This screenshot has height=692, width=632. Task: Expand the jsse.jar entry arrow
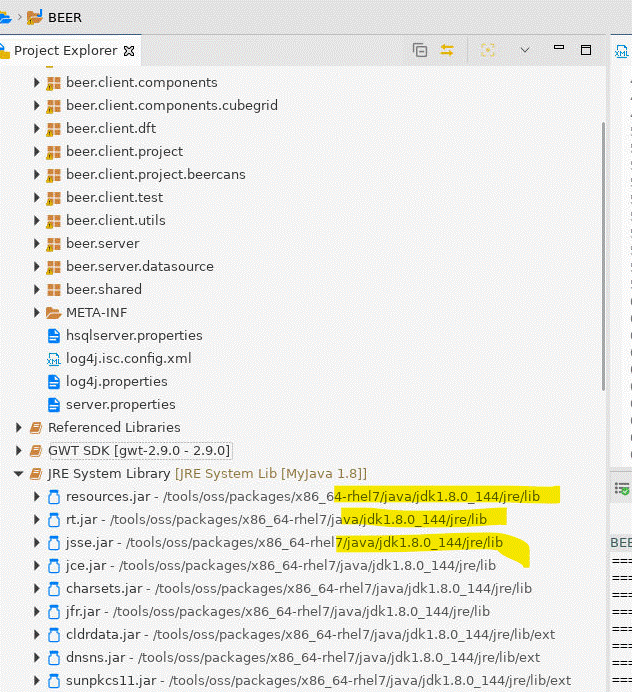point(37,542)
